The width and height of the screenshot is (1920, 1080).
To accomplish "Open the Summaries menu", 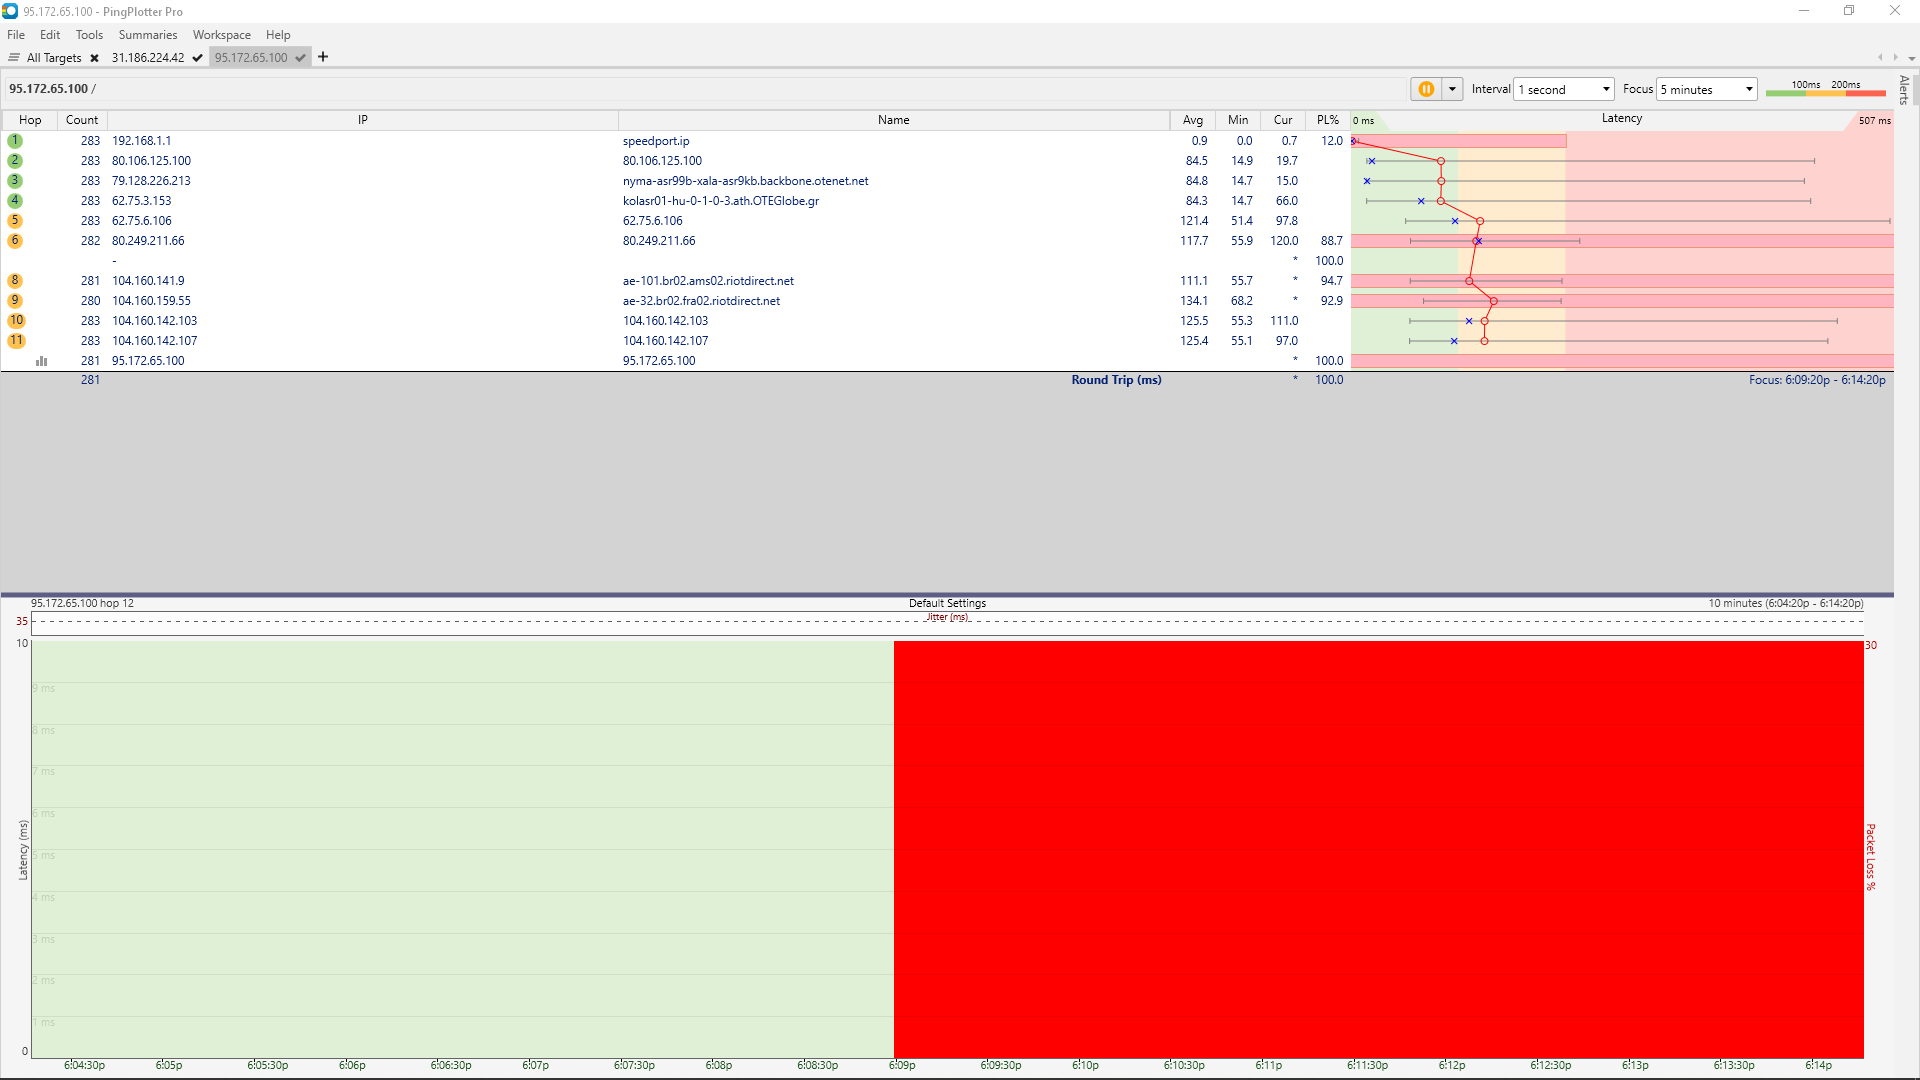I will pyautogui.click(x=147, y=35).
